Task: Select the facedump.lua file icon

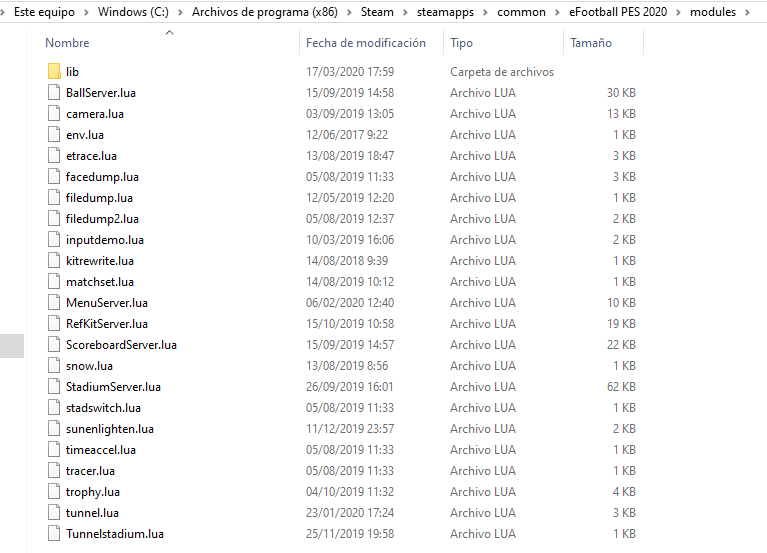Action: [54, 177]
